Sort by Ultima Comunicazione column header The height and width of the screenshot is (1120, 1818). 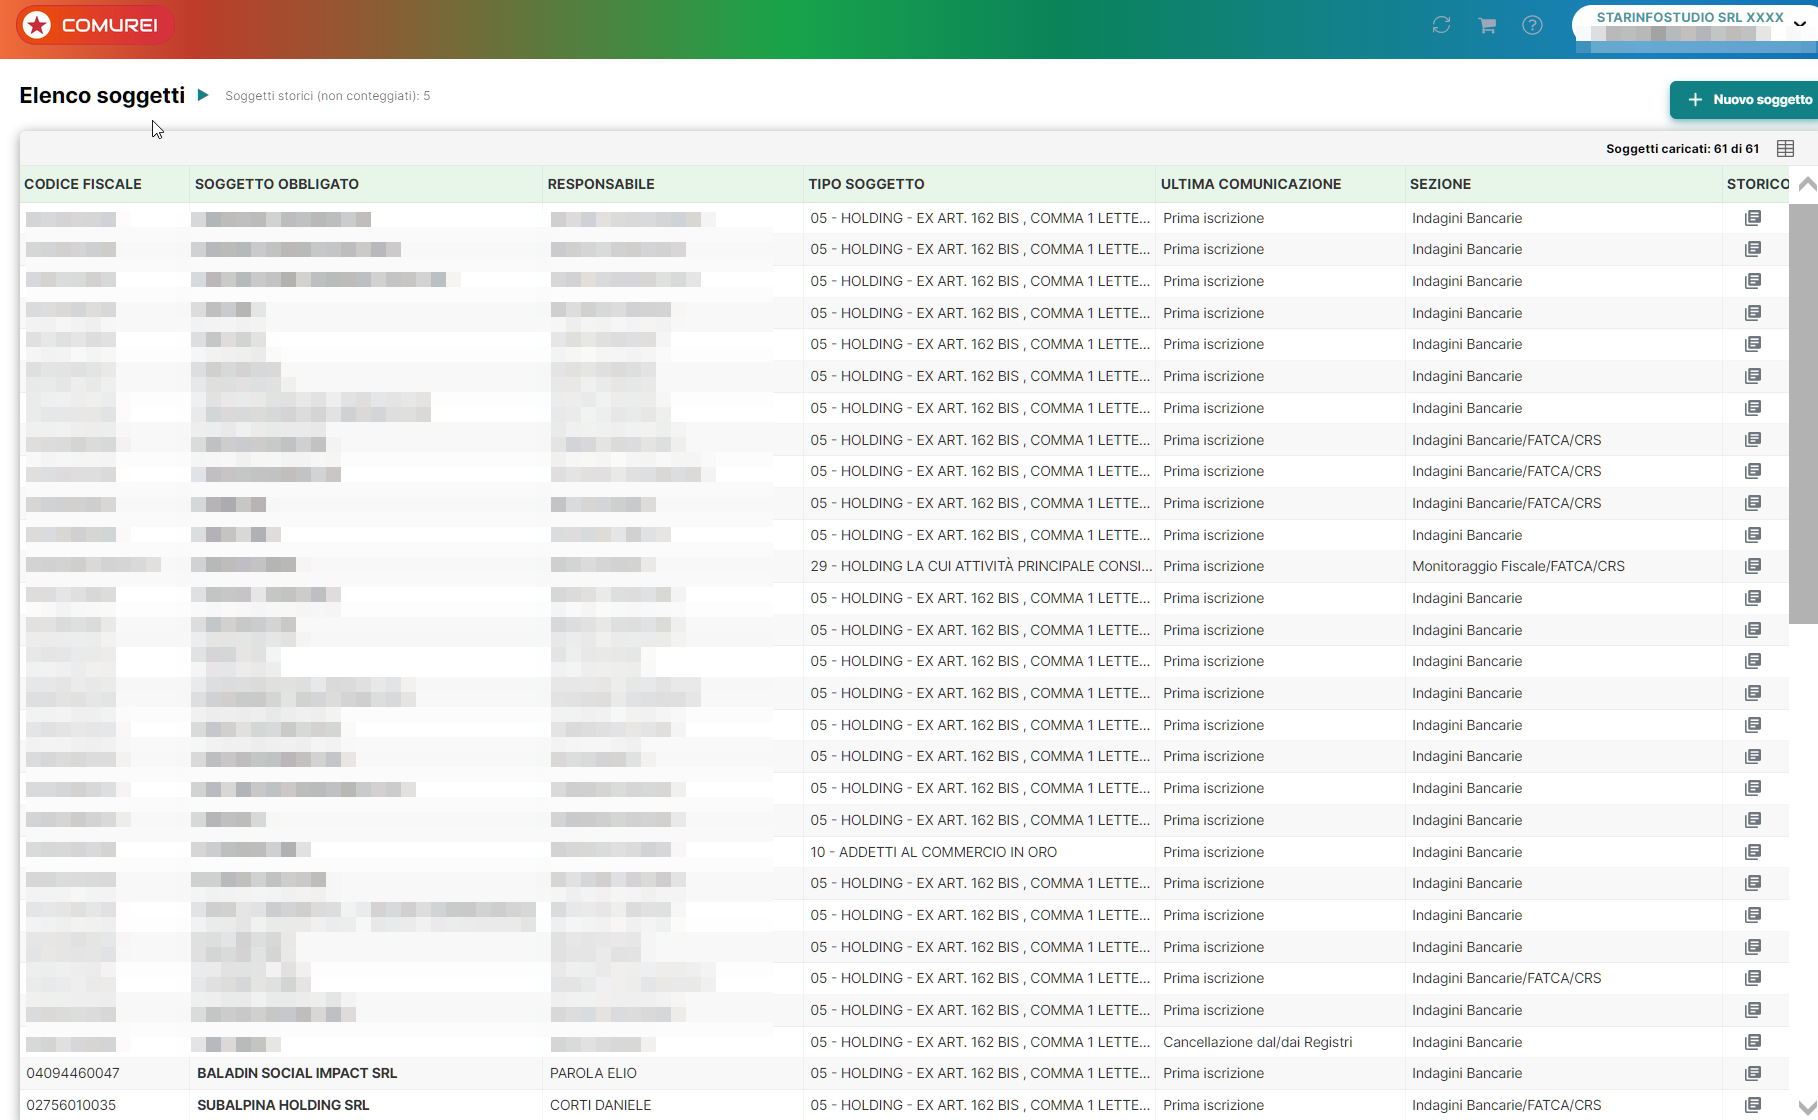(1251, 184)
